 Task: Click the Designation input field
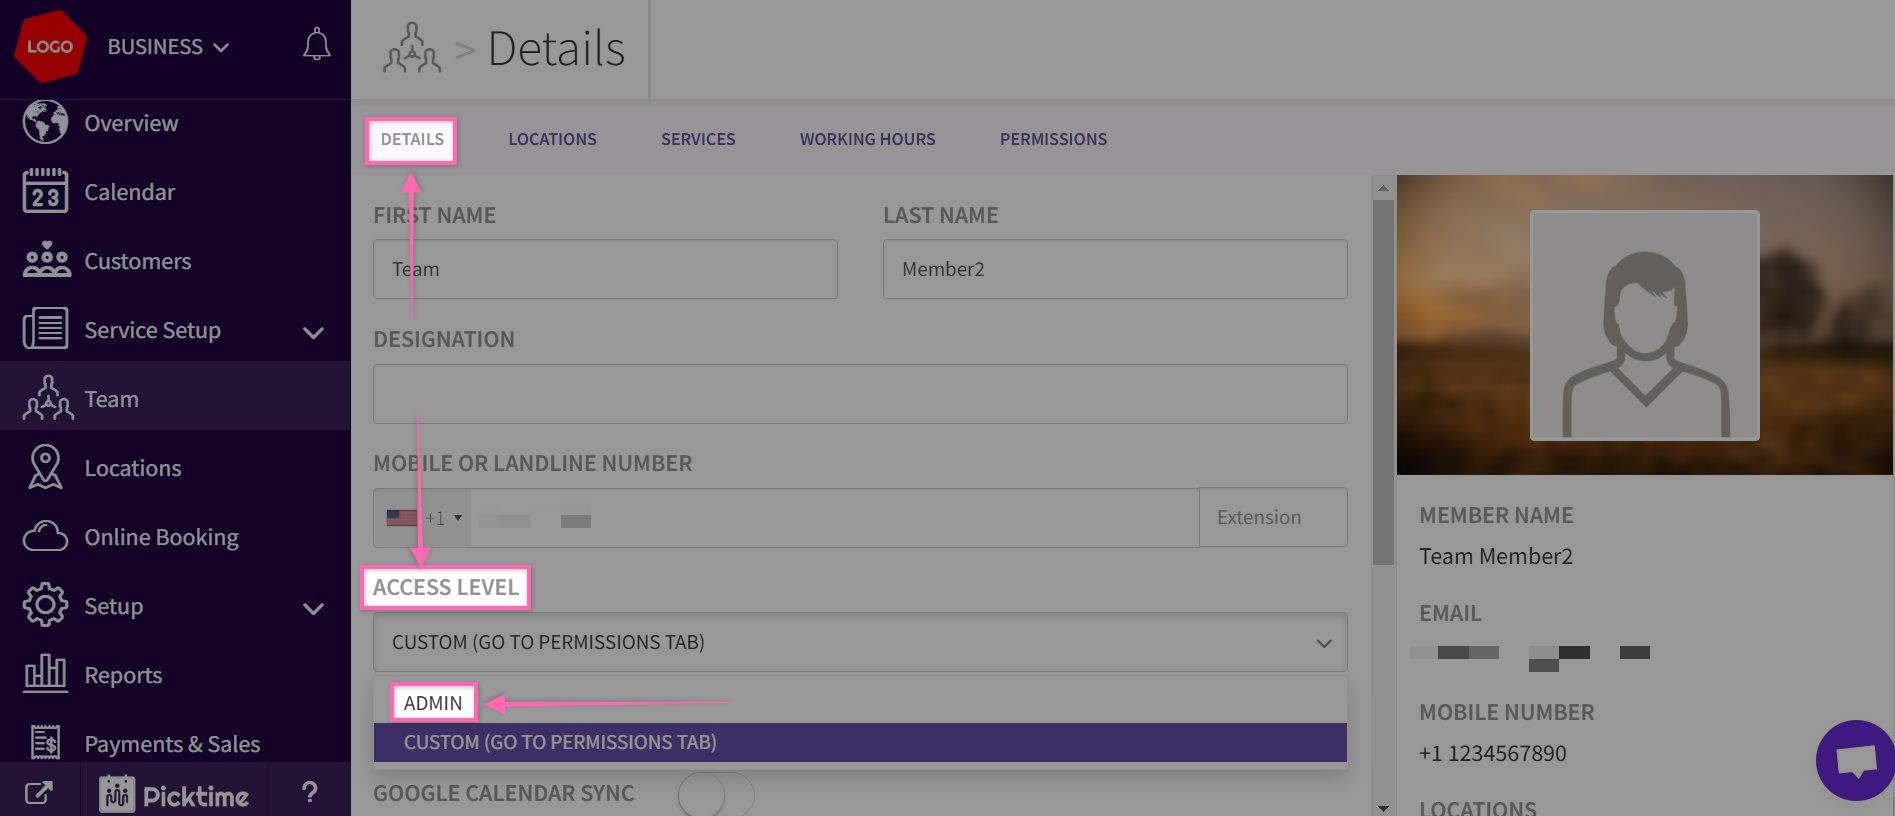click(859, 394)
